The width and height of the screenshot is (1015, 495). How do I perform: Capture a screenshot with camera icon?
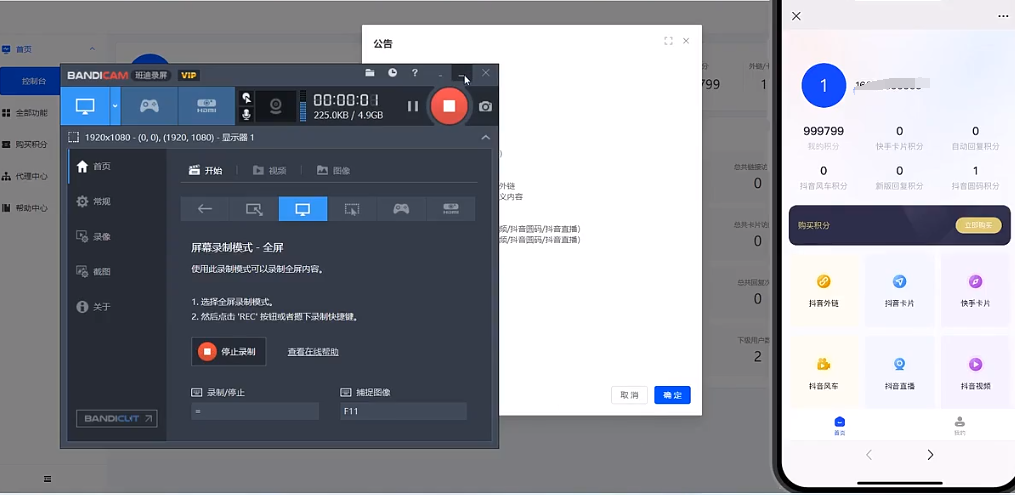[485, 107]
